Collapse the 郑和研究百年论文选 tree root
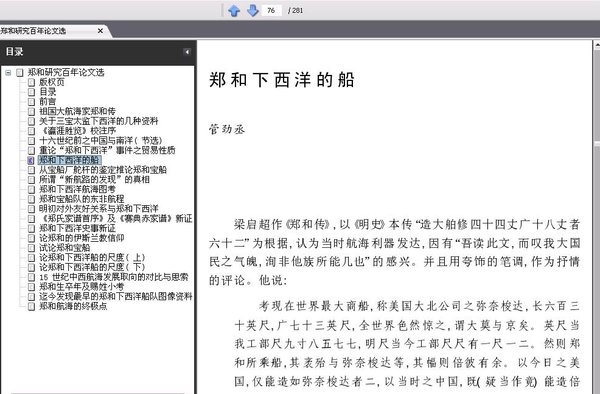 (x=8, y=72)
